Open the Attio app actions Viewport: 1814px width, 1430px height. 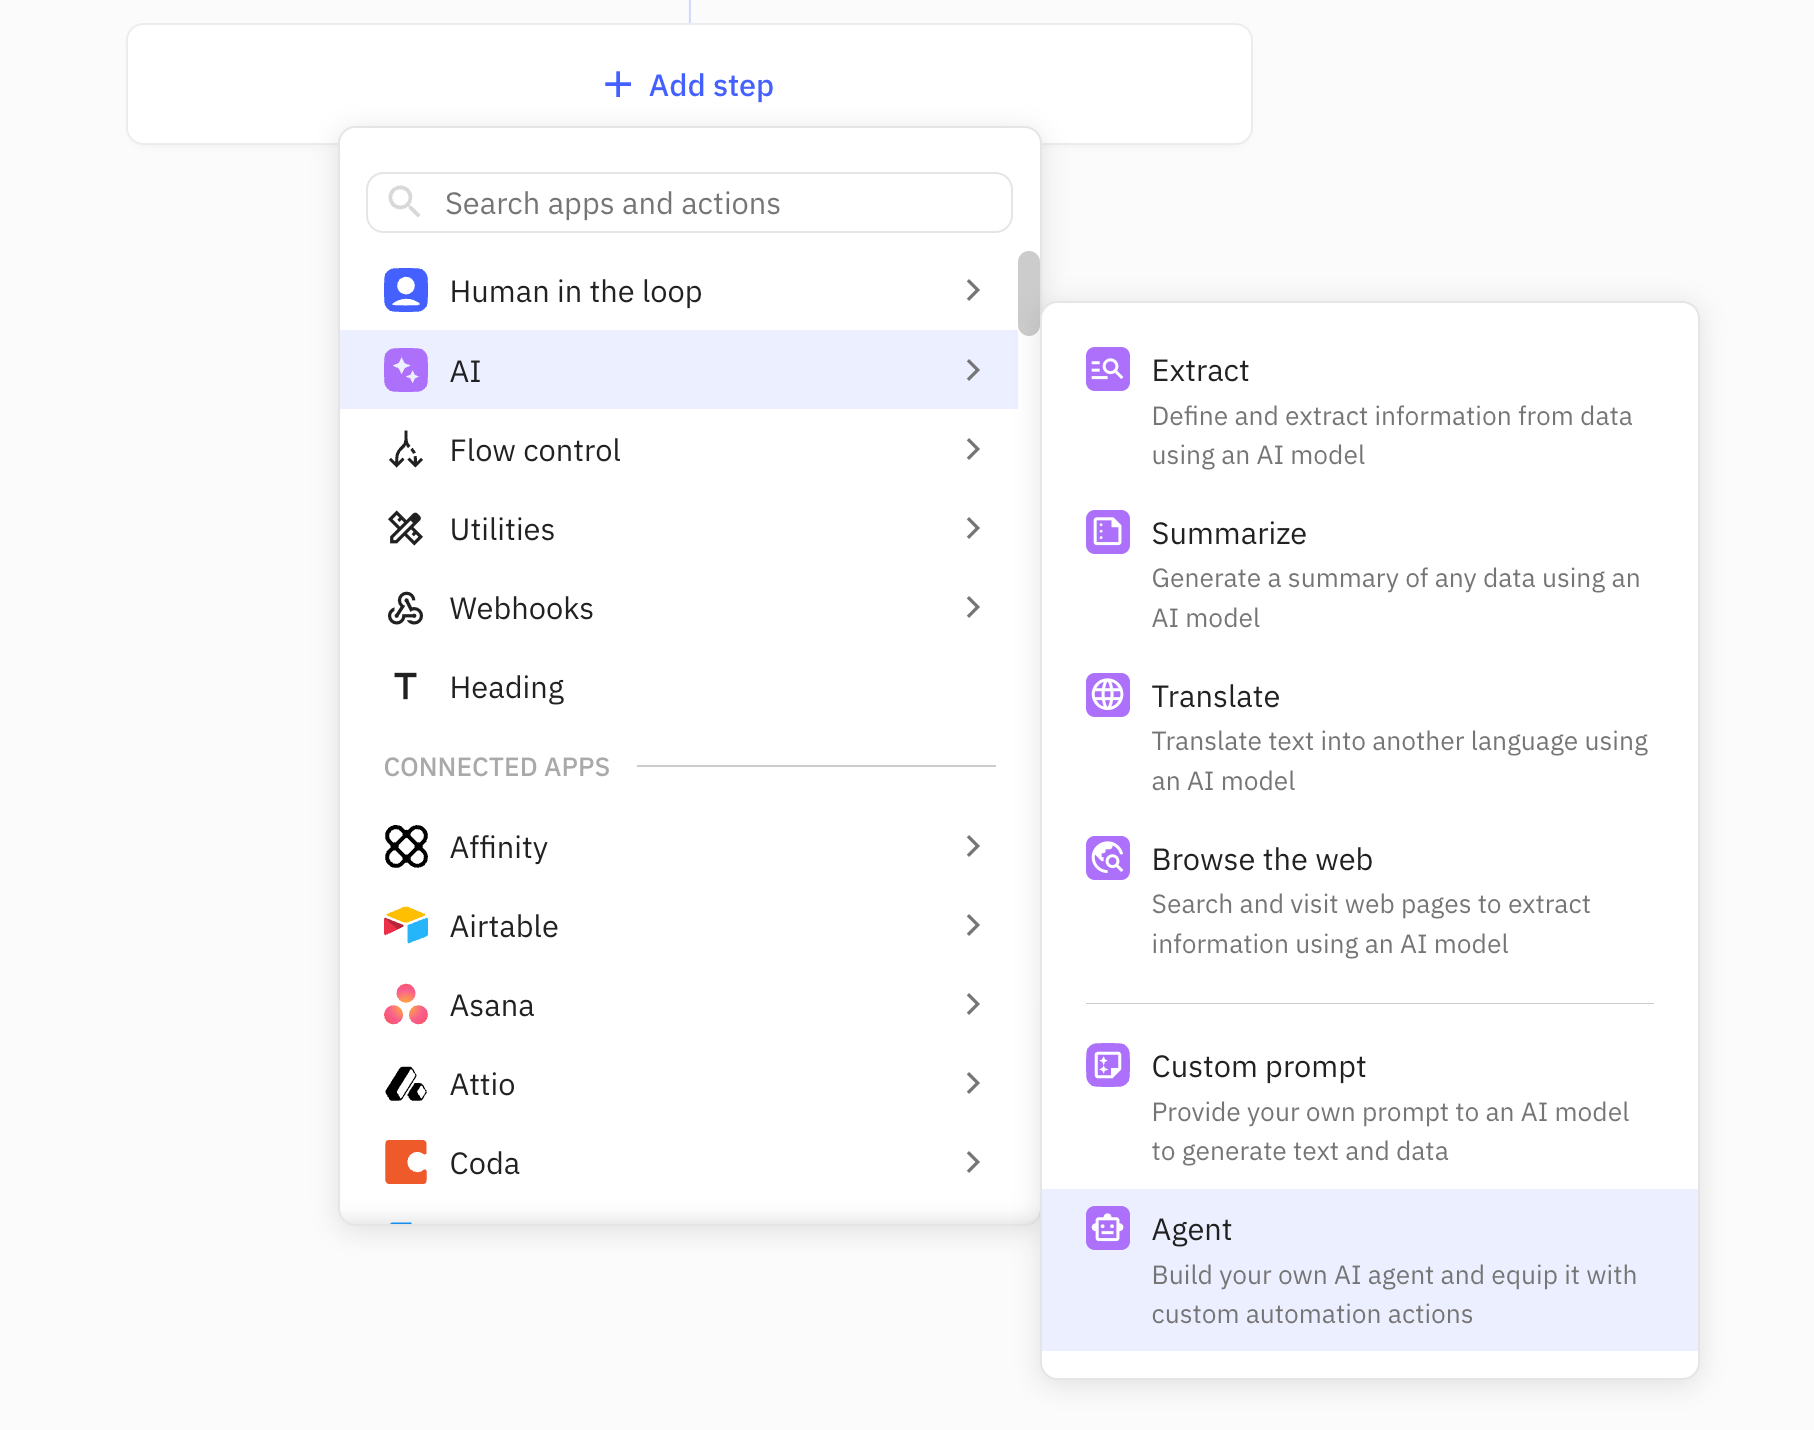(x=679, y=1084)
